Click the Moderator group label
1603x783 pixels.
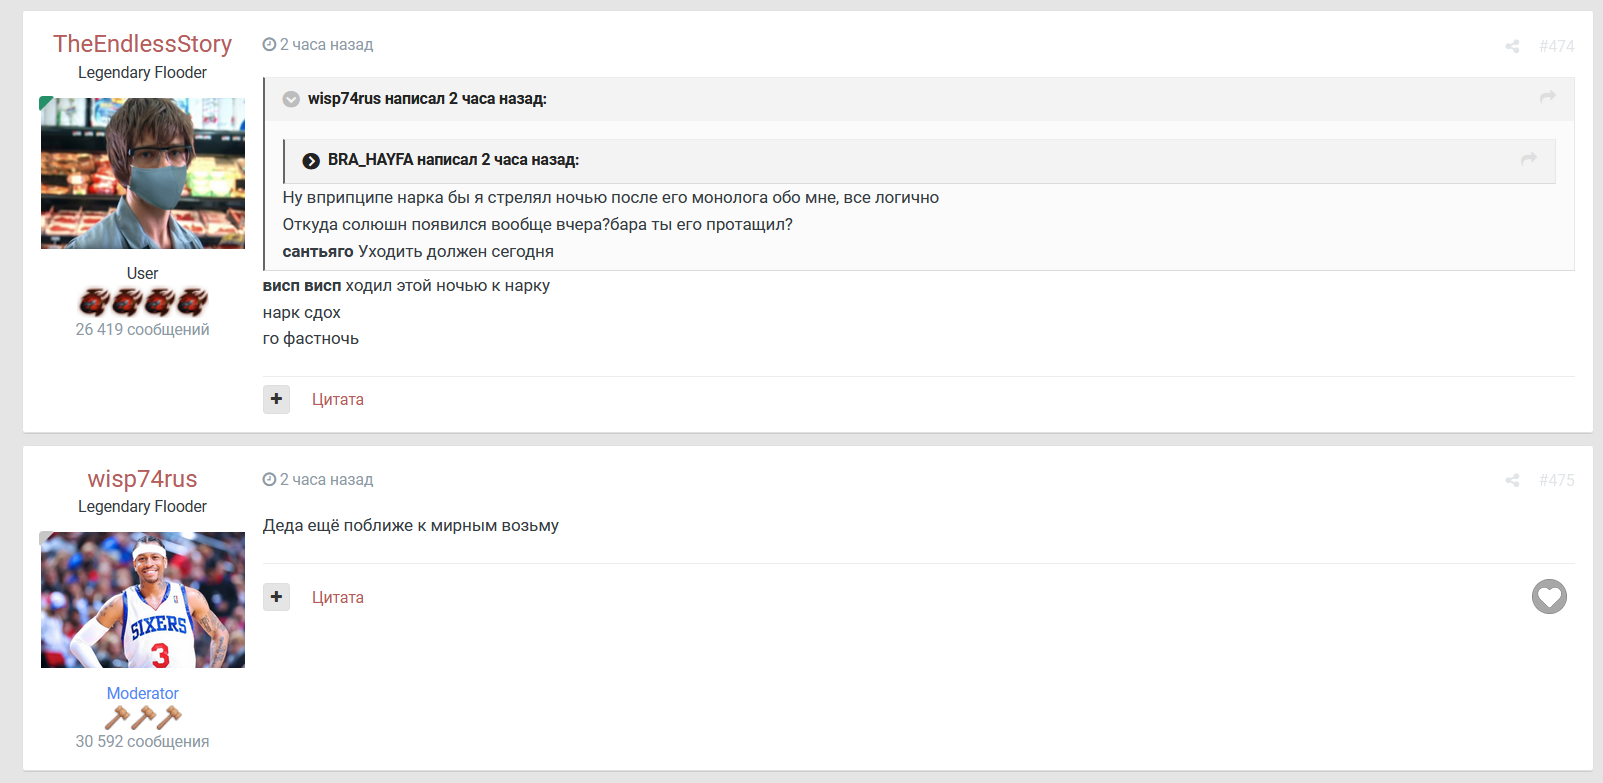[x=143, y=693]
